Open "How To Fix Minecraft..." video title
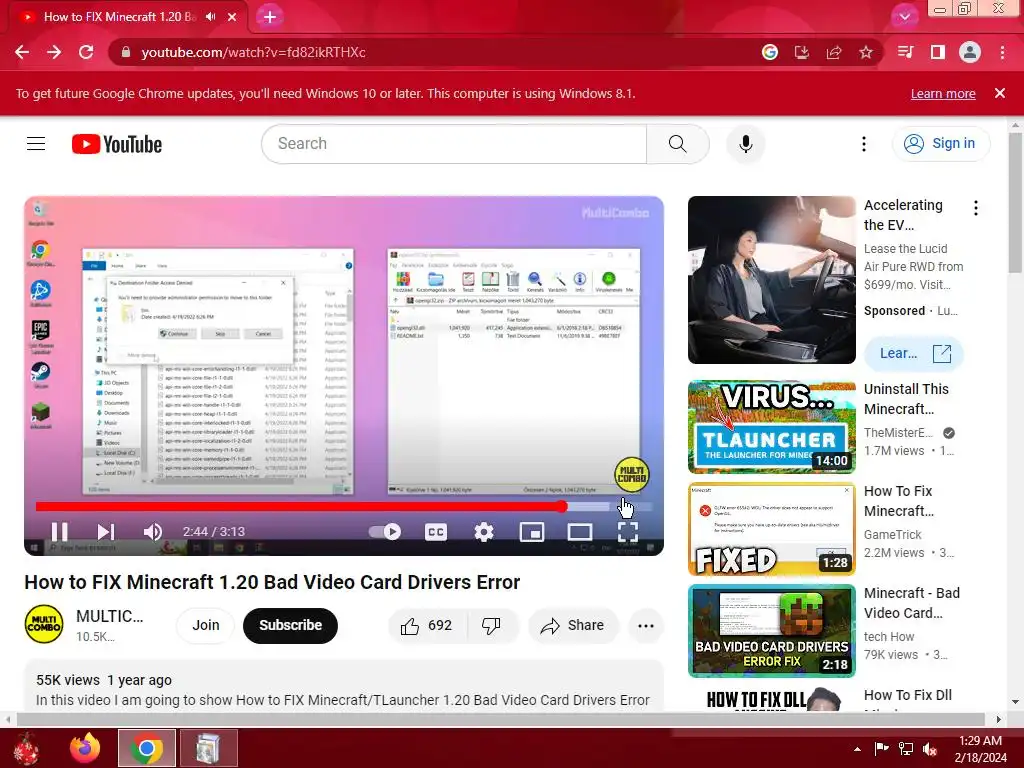 tap(898, 501)
